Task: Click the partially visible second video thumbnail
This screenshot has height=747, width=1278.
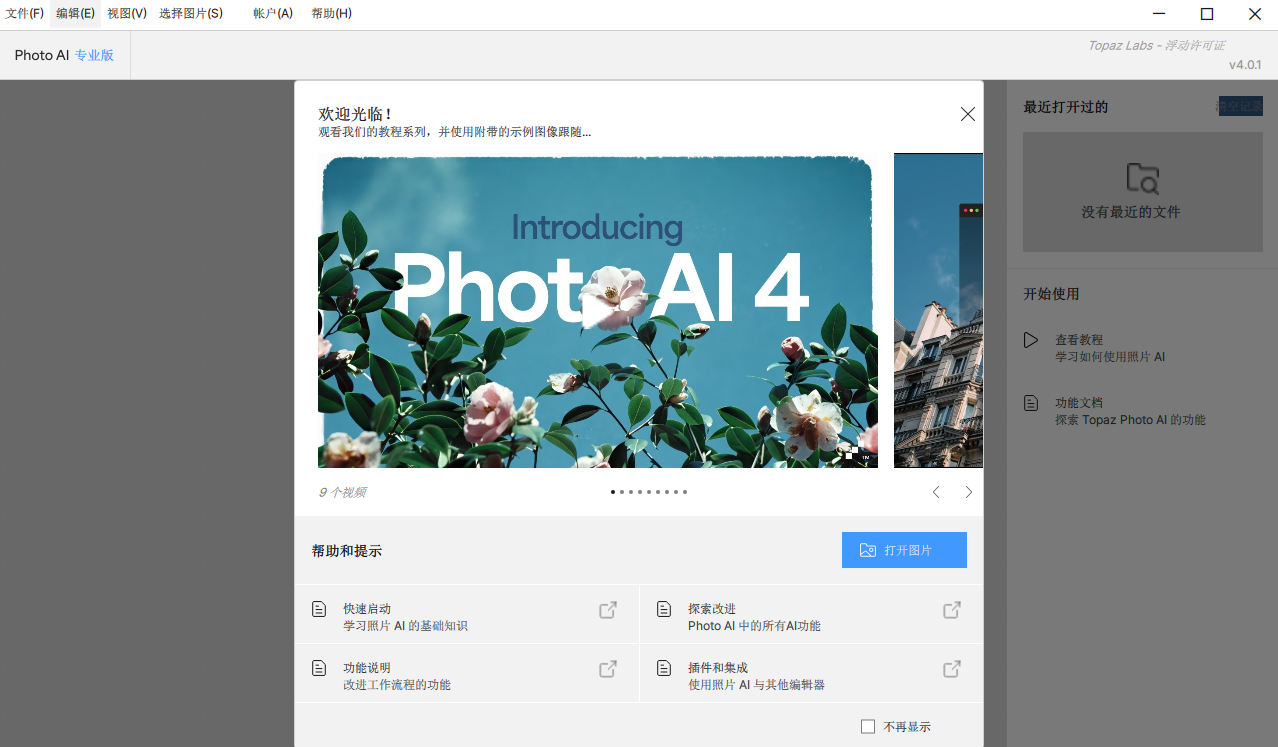Action: point(938,310)
